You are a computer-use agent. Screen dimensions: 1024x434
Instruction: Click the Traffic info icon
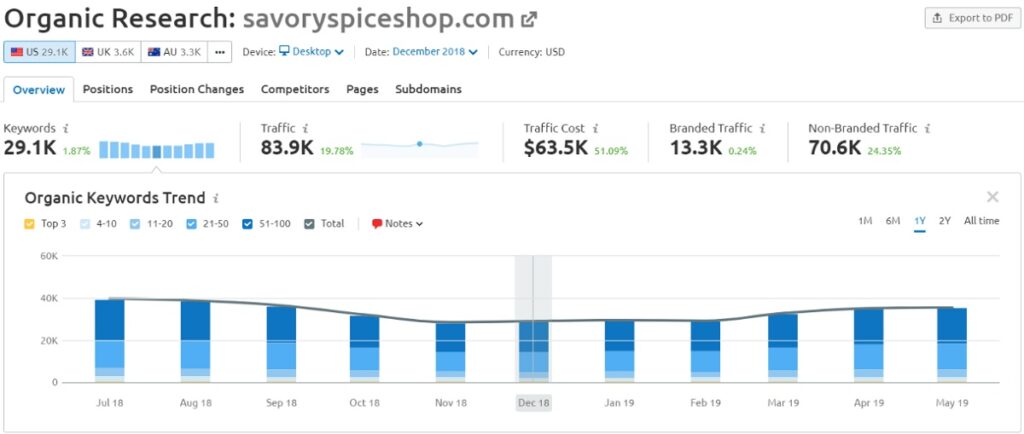tap(306, 129)
